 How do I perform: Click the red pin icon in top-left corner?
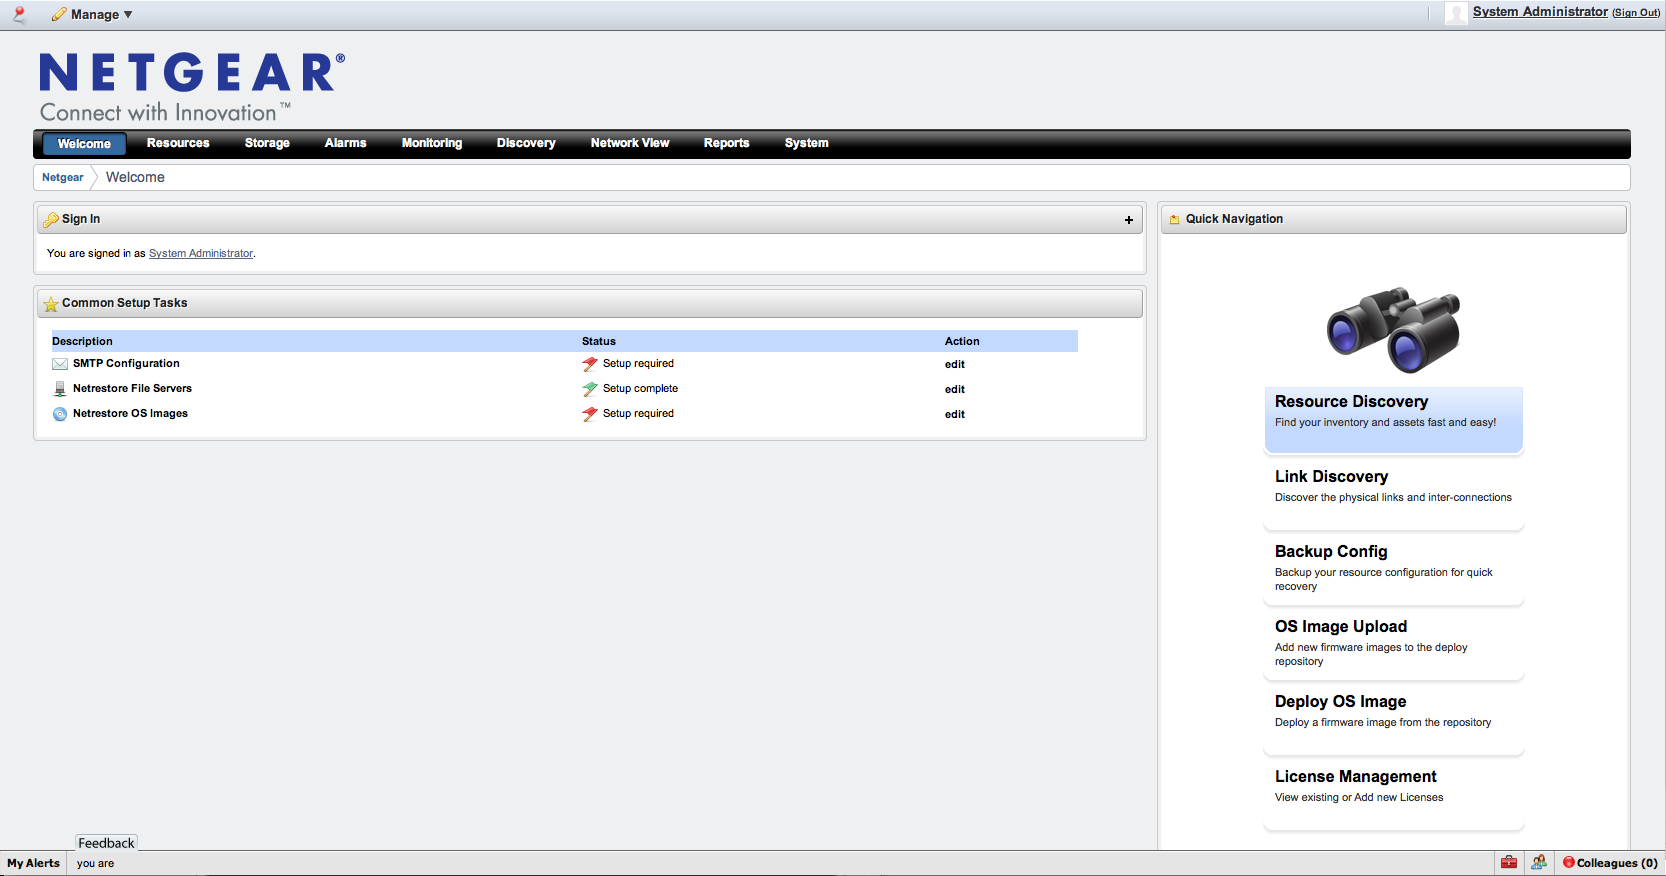pyautogui.click(x=19, y=15)
